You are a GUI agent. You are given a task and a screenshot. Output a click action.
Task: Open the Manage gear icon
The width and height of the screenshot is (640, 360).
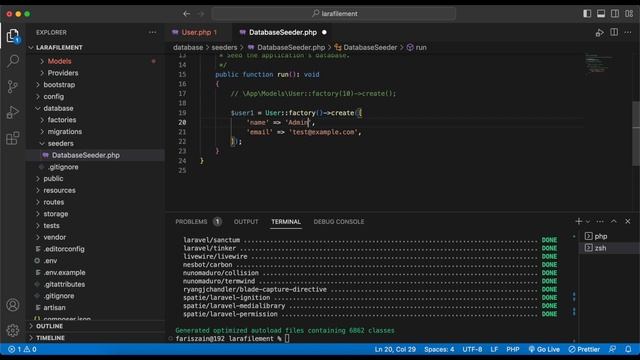point(13,330)
